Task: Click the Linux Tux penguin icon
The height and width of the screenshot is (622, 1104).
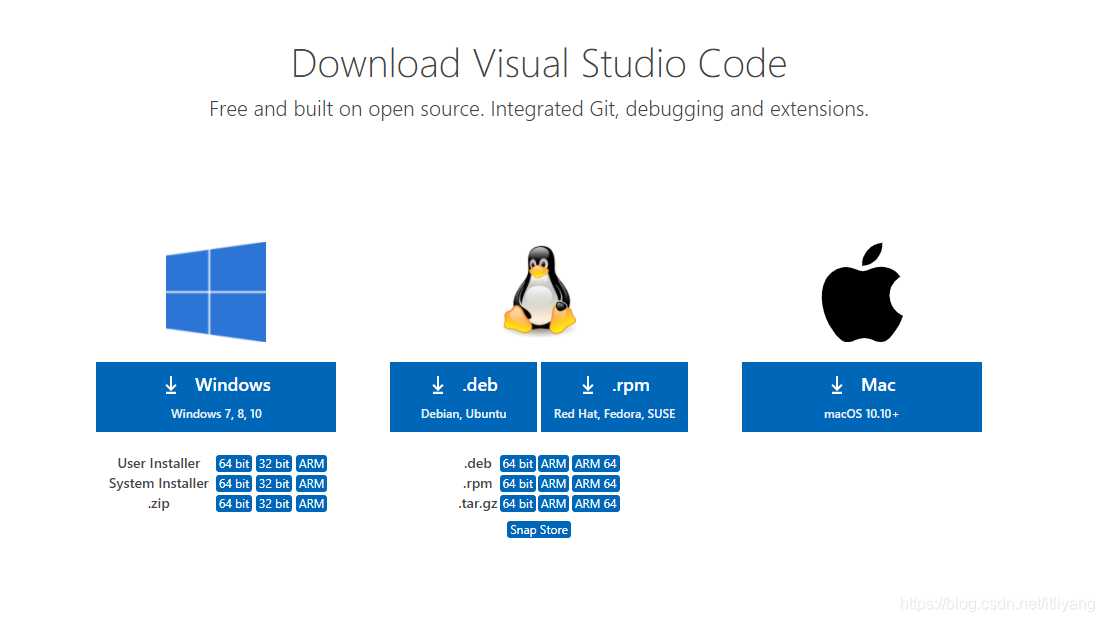Action: [x=540, y=290]
